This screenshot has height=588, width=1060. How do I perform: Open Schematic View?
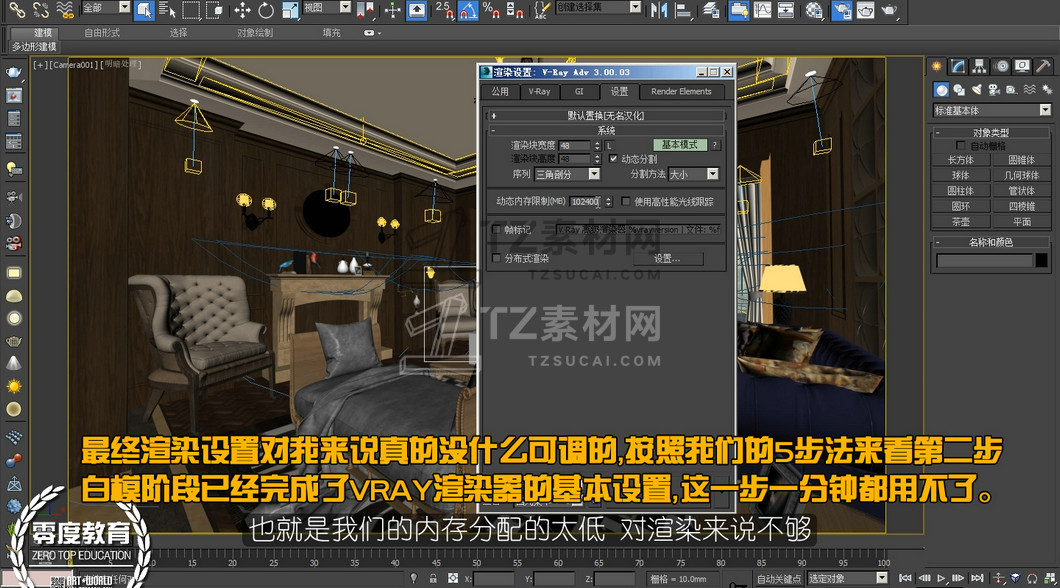[786, 9]
